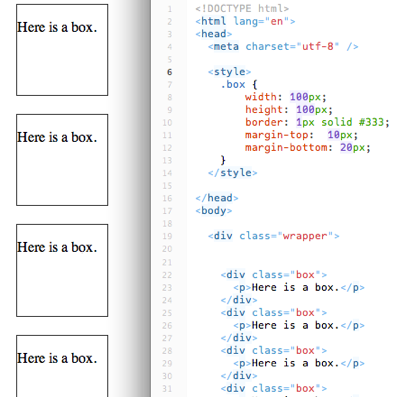Click the meta charset="utf-8" line
The height and width of the screenshot is (397, 400).
283,47
